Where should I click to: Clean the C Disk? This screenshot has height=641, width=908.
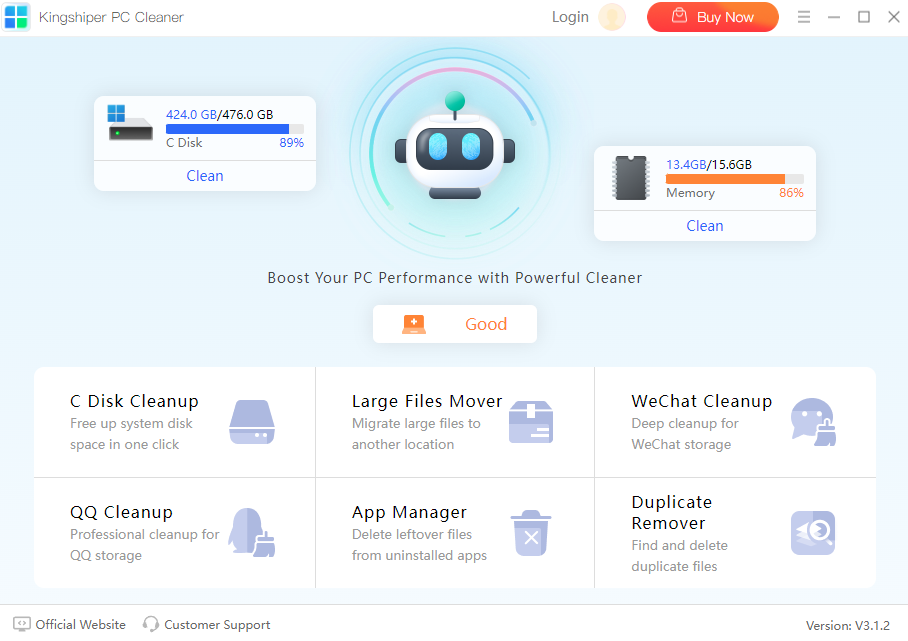(x=205, y=176)
